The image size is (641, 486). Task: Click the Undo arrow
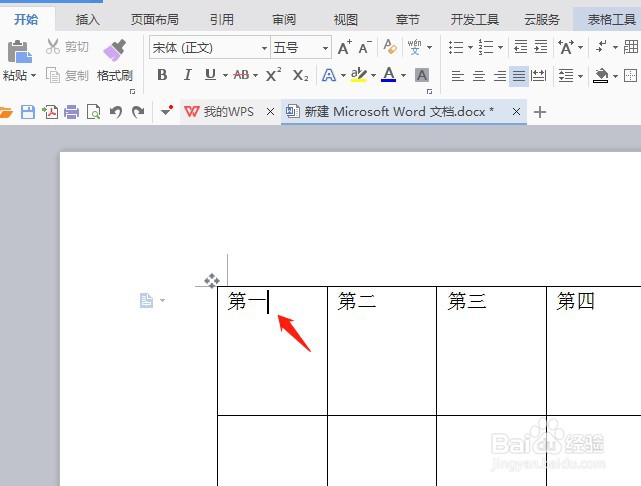point(116,112)
